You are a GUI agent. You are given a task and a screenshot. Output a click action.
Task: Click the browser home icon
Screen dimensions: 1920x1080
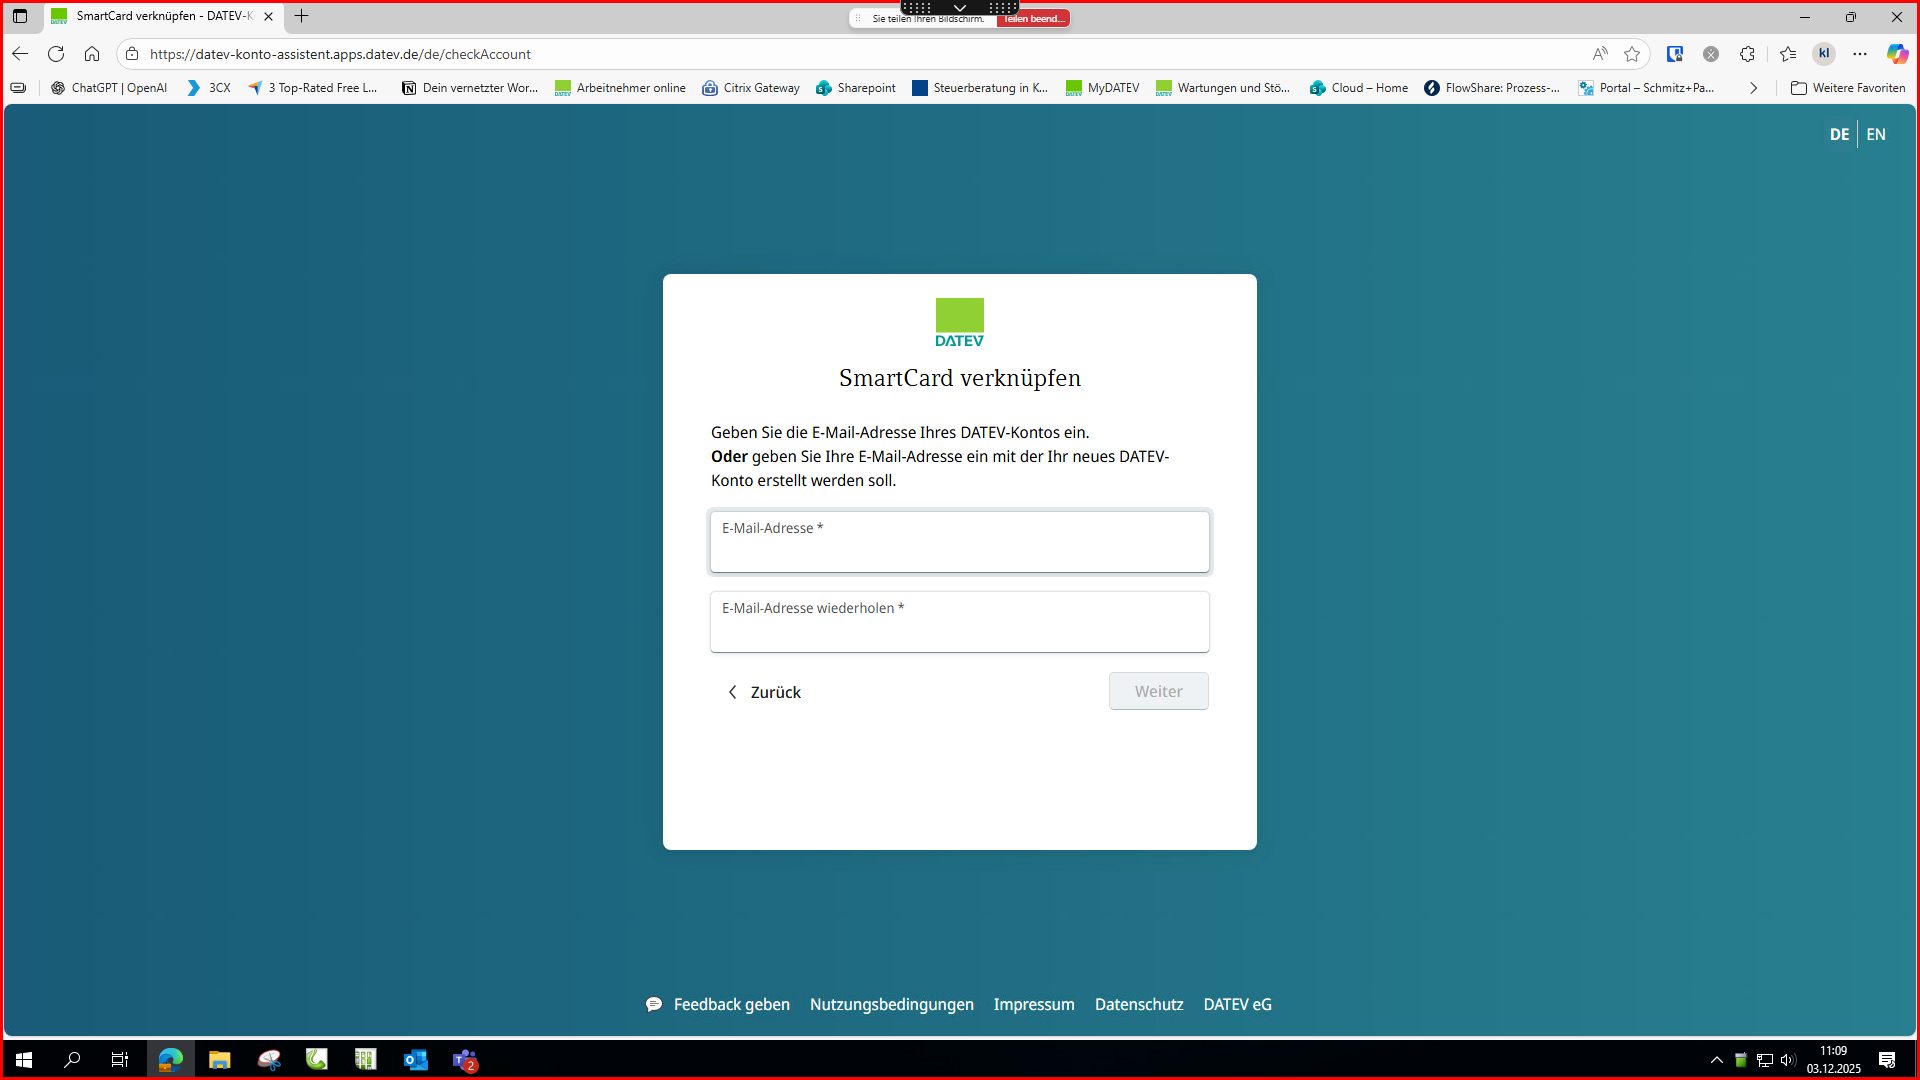[x=92, y=54]
